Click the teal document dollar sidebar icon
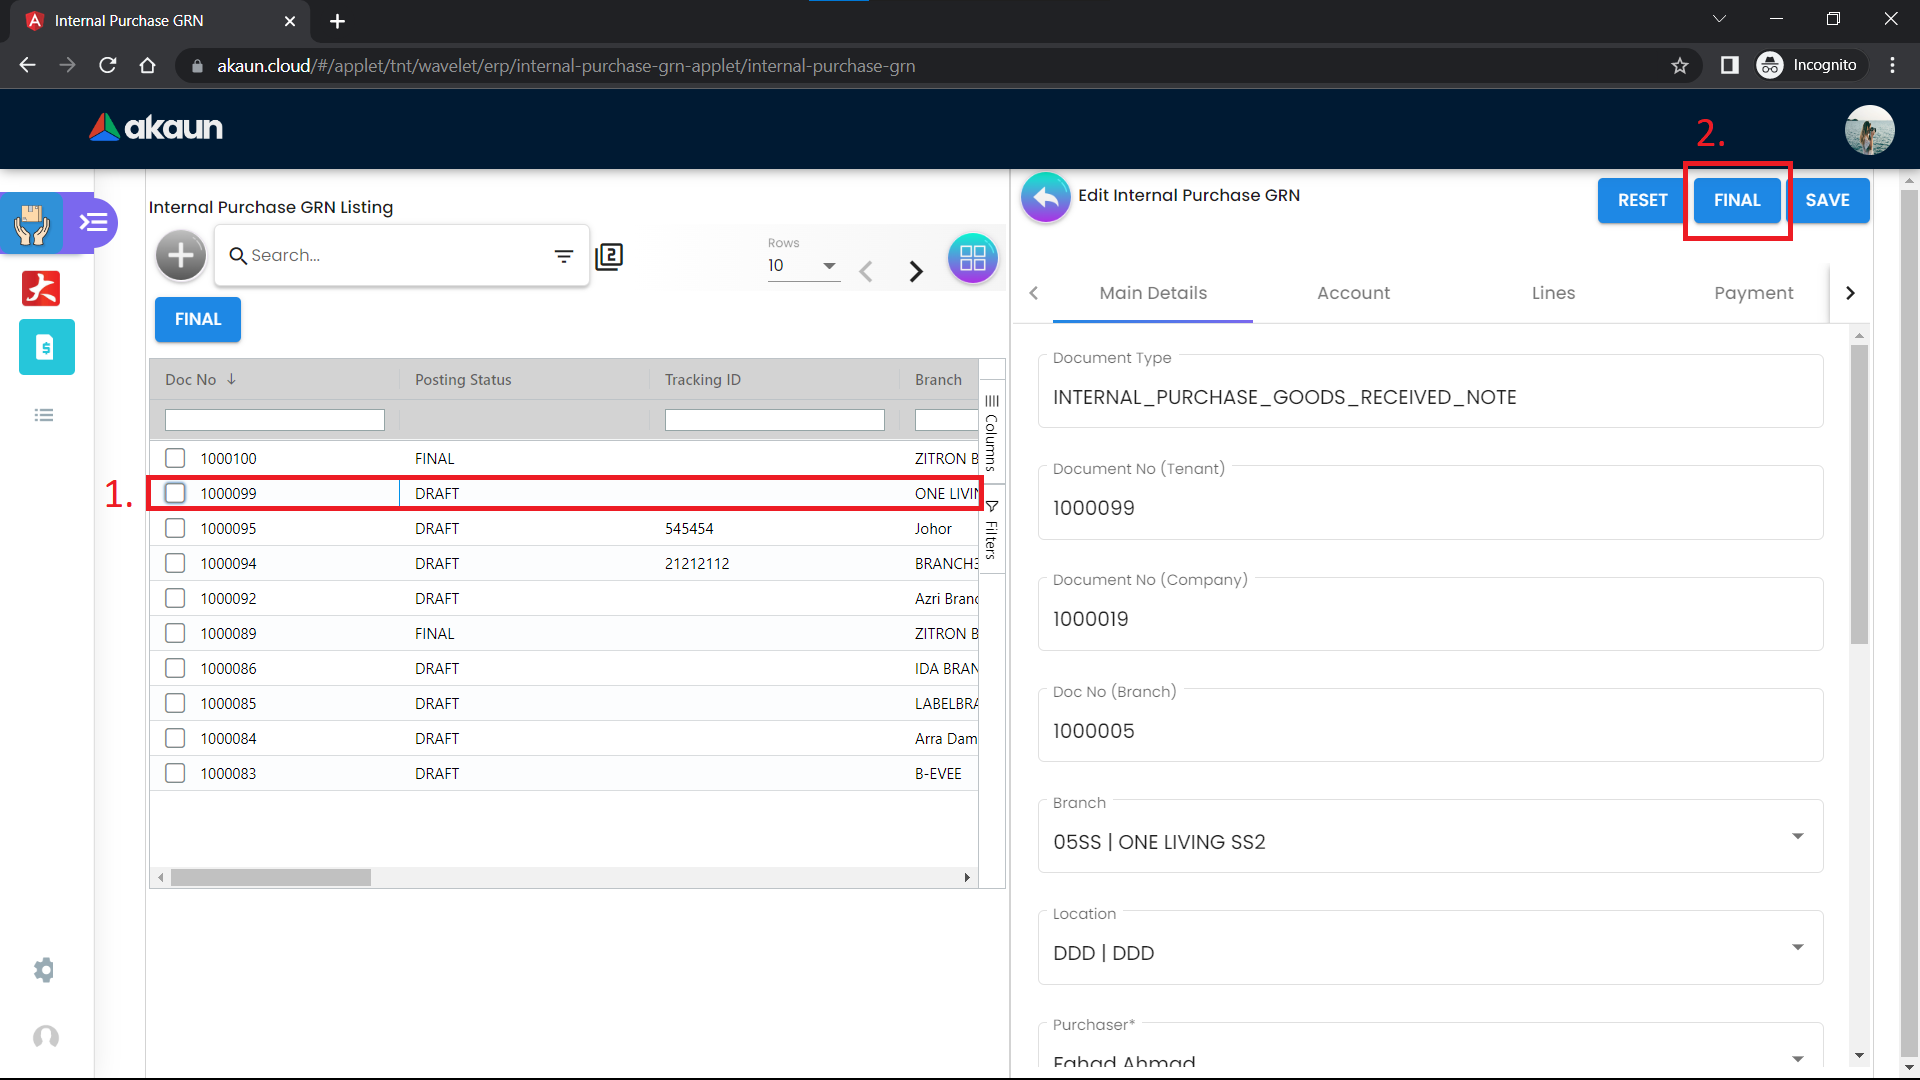Image resolution: width=1920 pixels, height=1080 pixels. pos(46,347)
